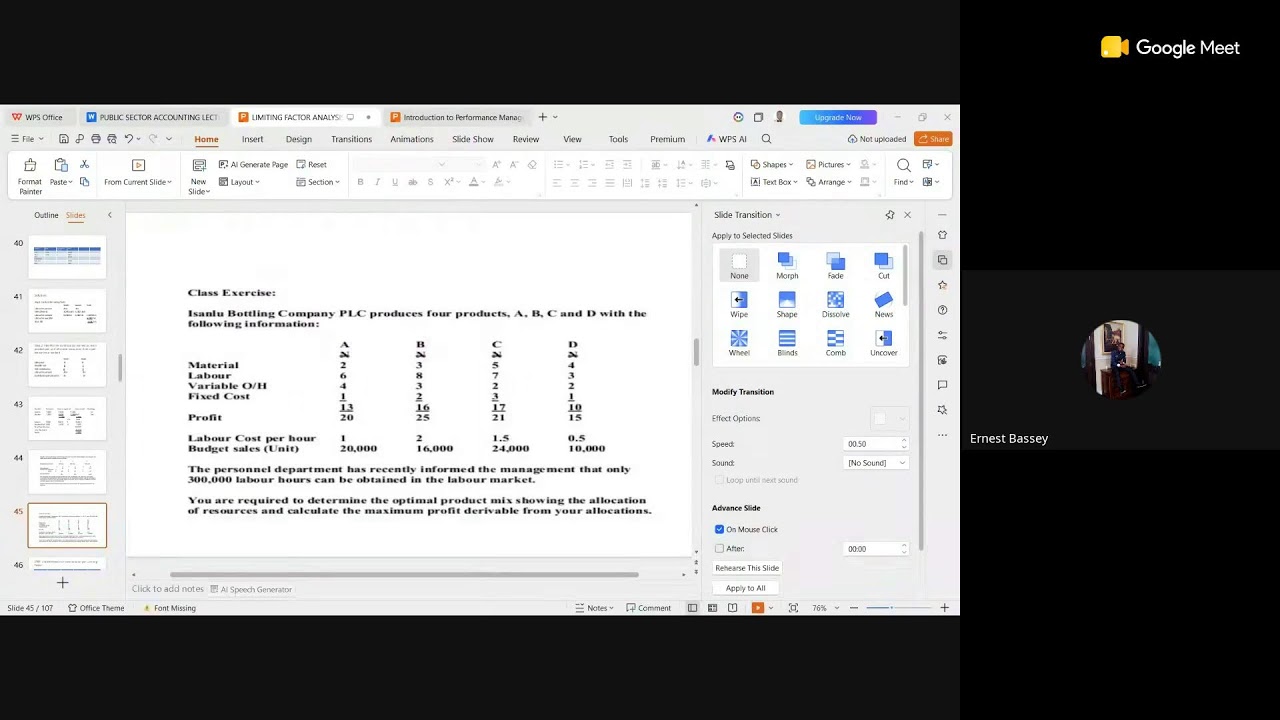
Task: Enable the After timing checkbox
Action: point(719,548)
